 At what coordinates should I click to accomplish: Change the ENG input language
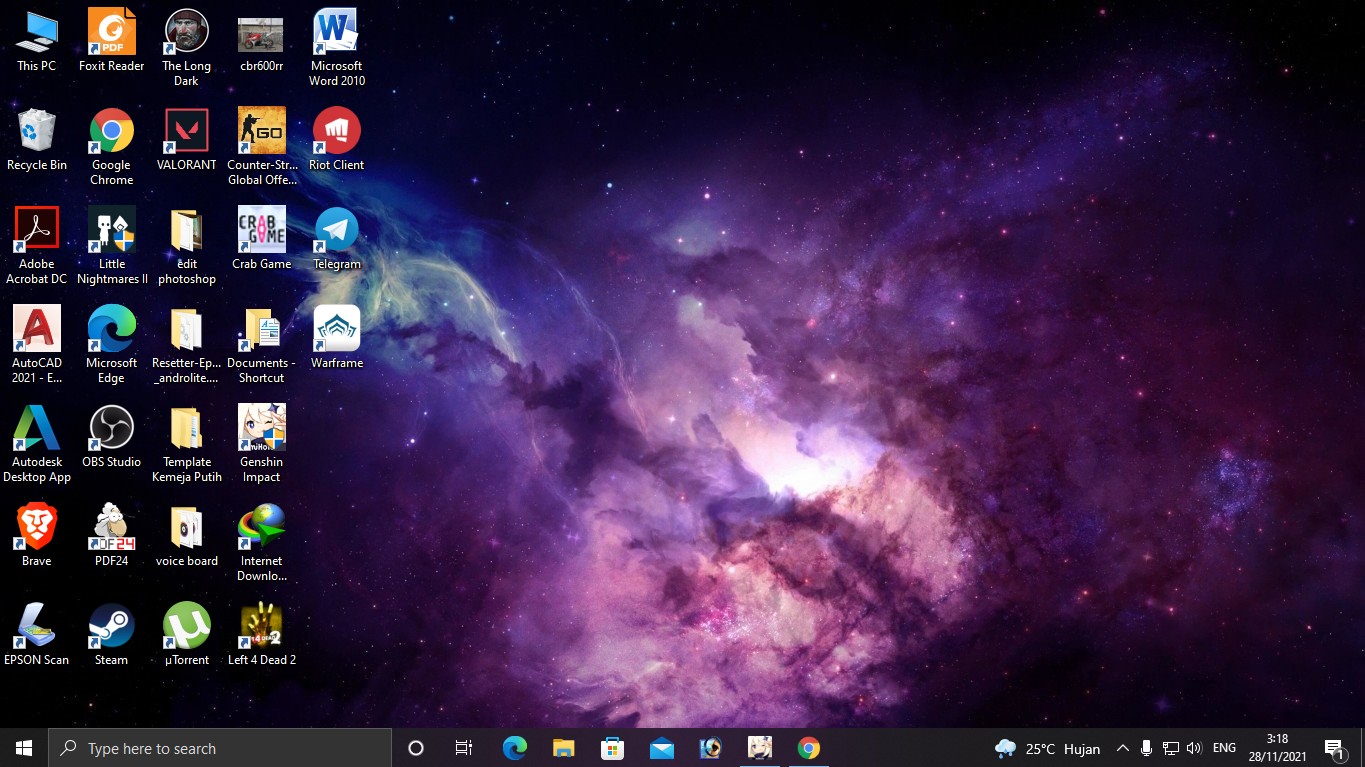coord(1224,748)
